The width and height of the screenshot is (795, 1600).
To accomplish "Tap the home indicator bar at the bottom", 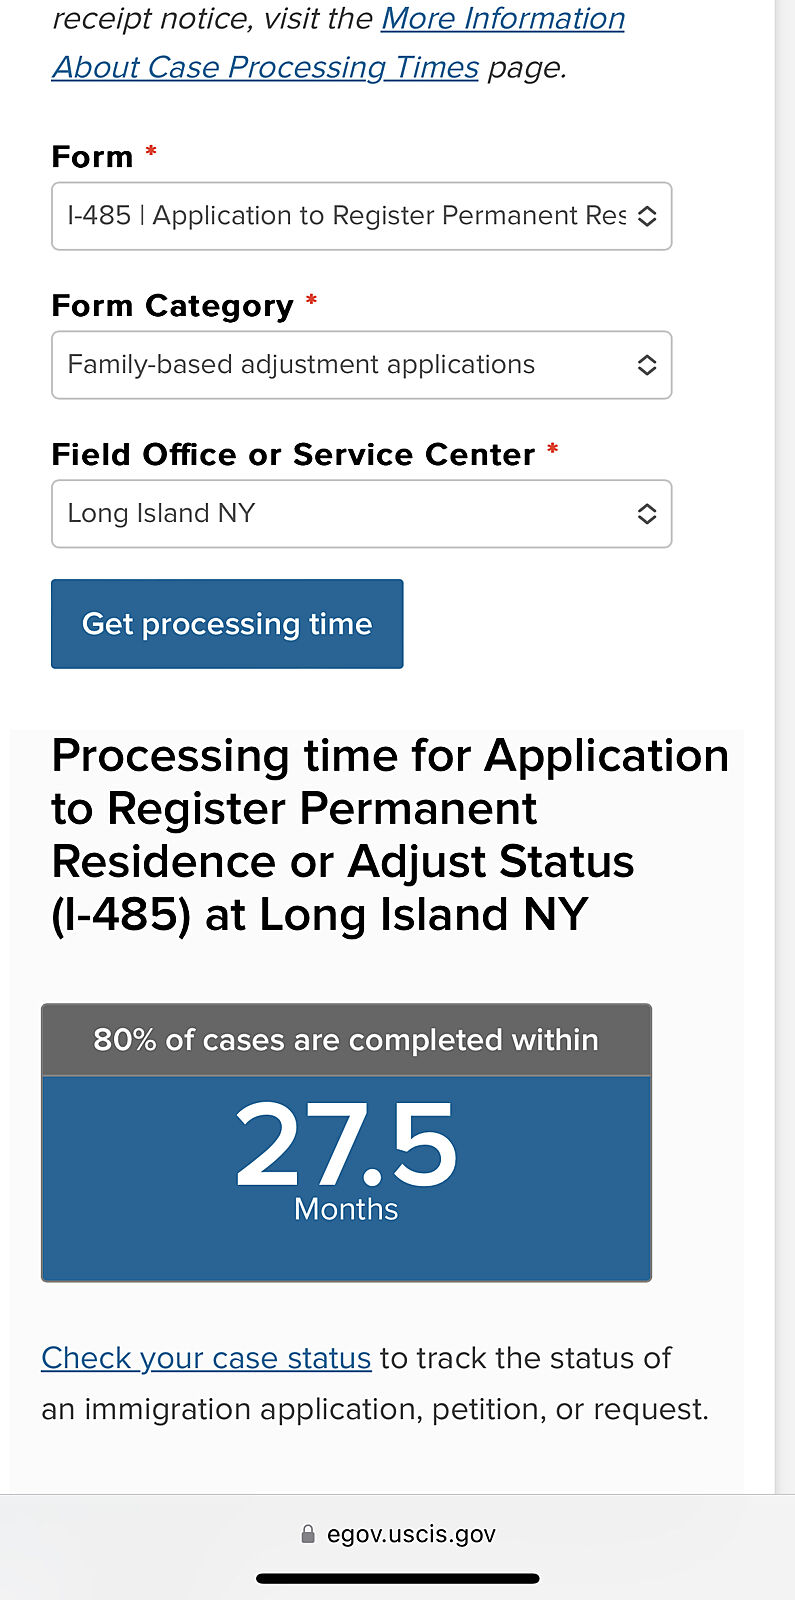I will tap(398, 1579).
